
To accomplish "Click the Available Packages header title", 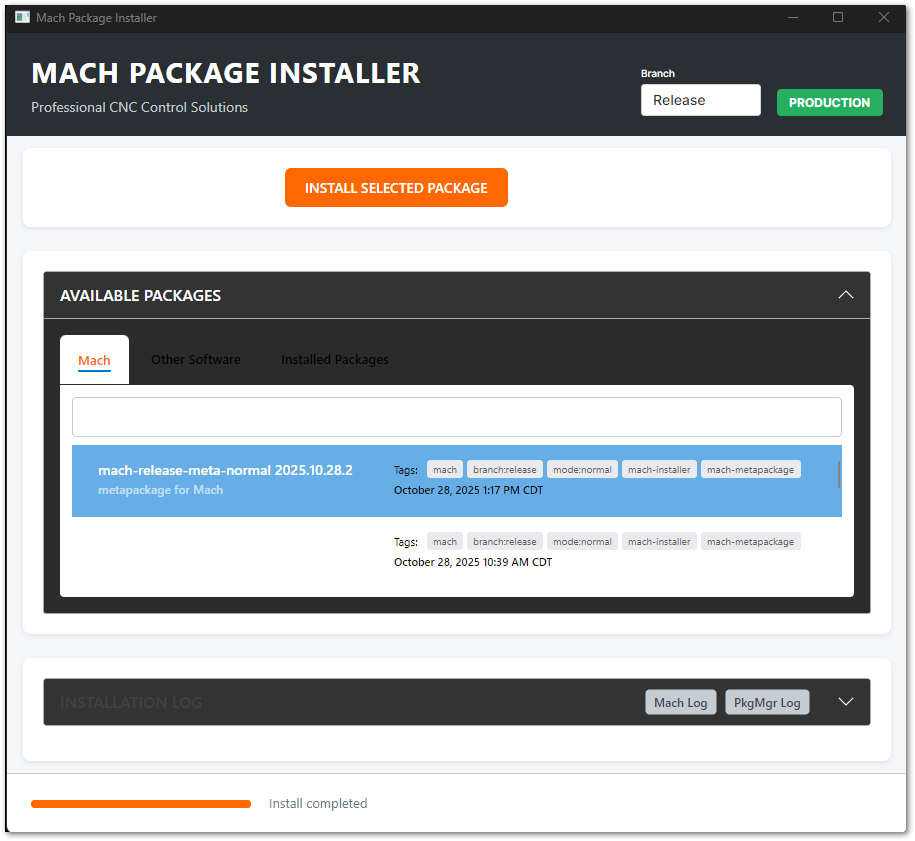I will point(140,295).
